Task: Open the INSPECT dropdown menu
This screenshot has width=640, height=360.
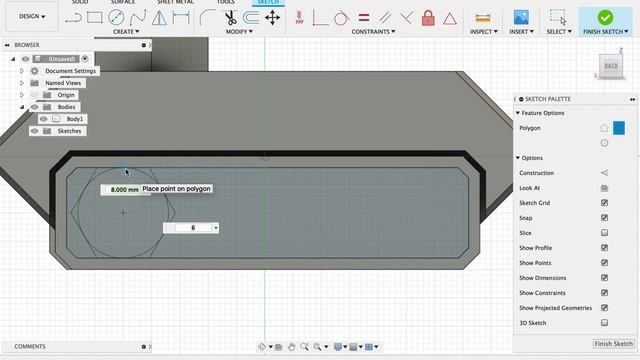Action: click(x=483, y=31)
